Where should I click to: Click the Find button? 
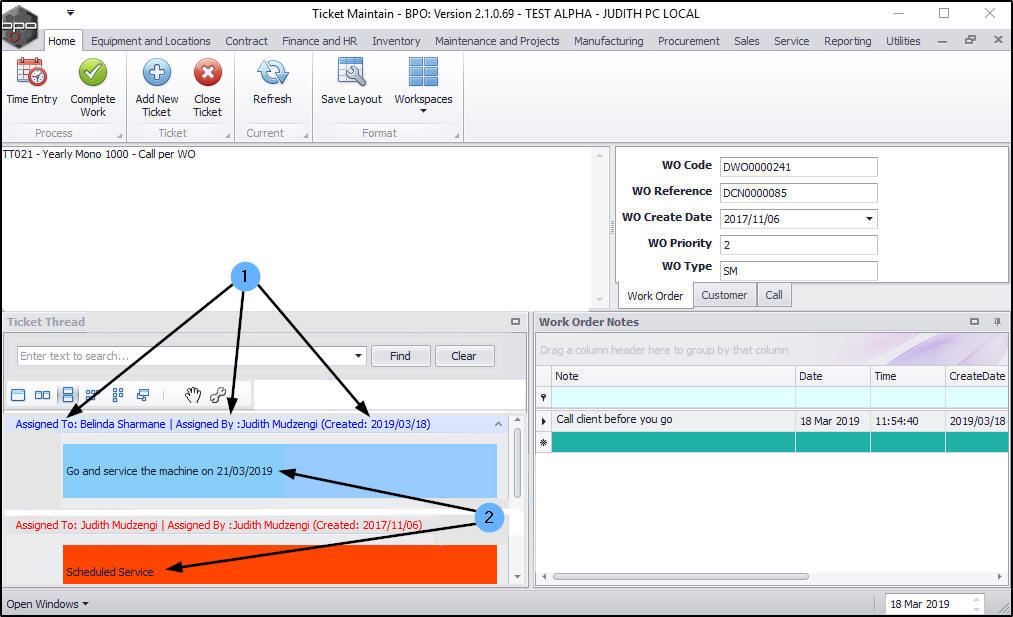(x=401, y=356)
